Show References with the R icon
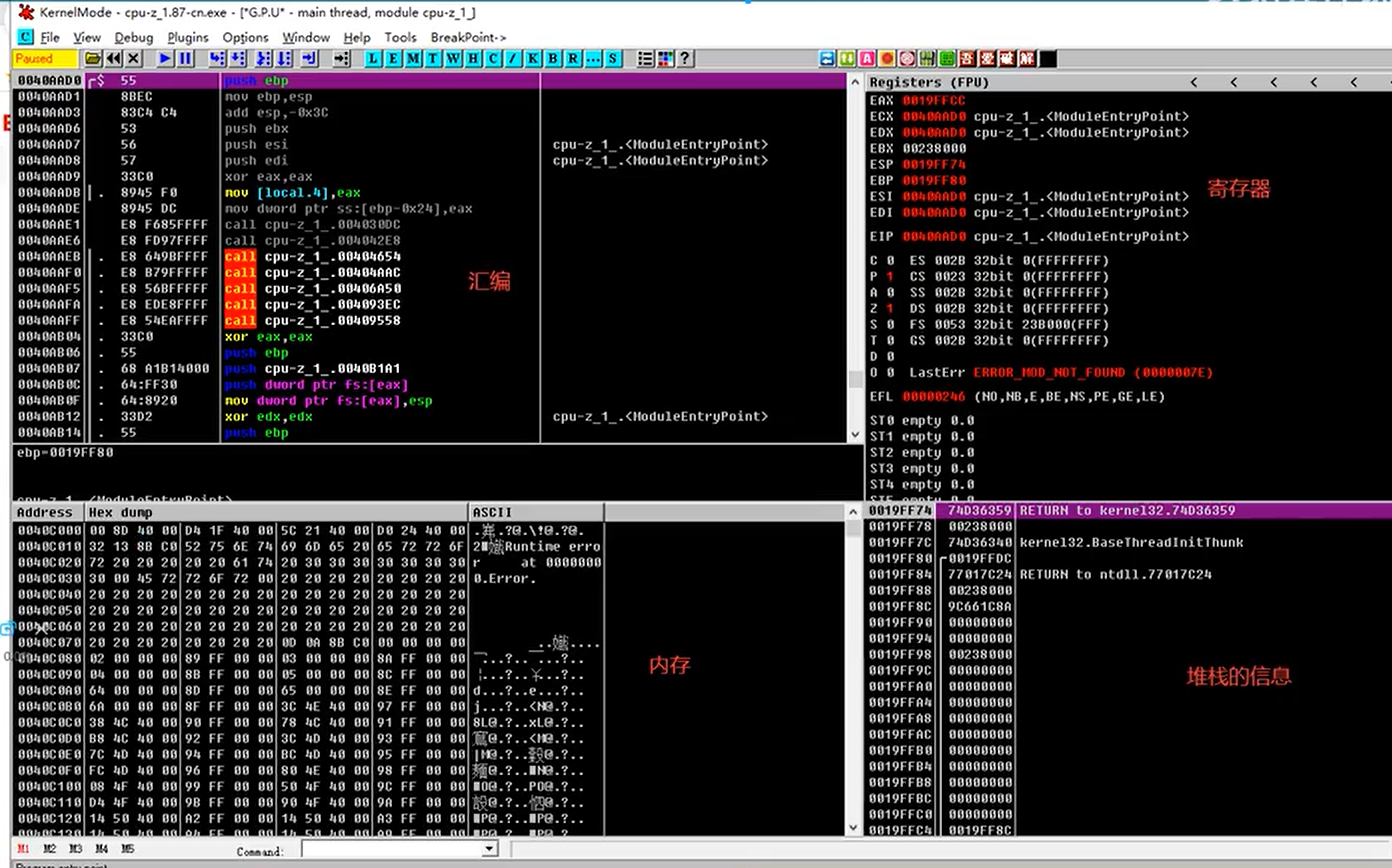Screen dimensions: 1392x868 pyautogui.click(x=574, y=59)
